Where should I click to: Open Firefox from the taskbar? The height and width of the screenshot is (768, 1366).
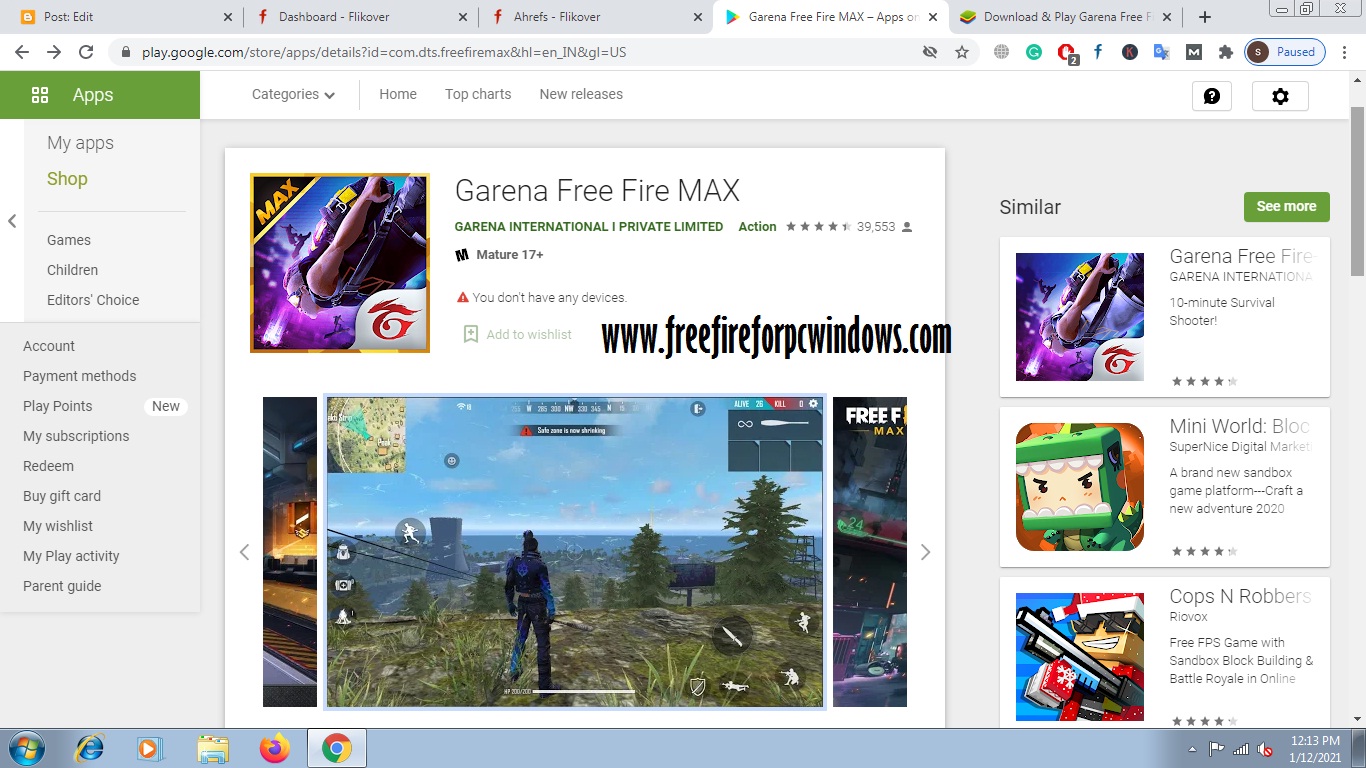[x=274, y=748]
